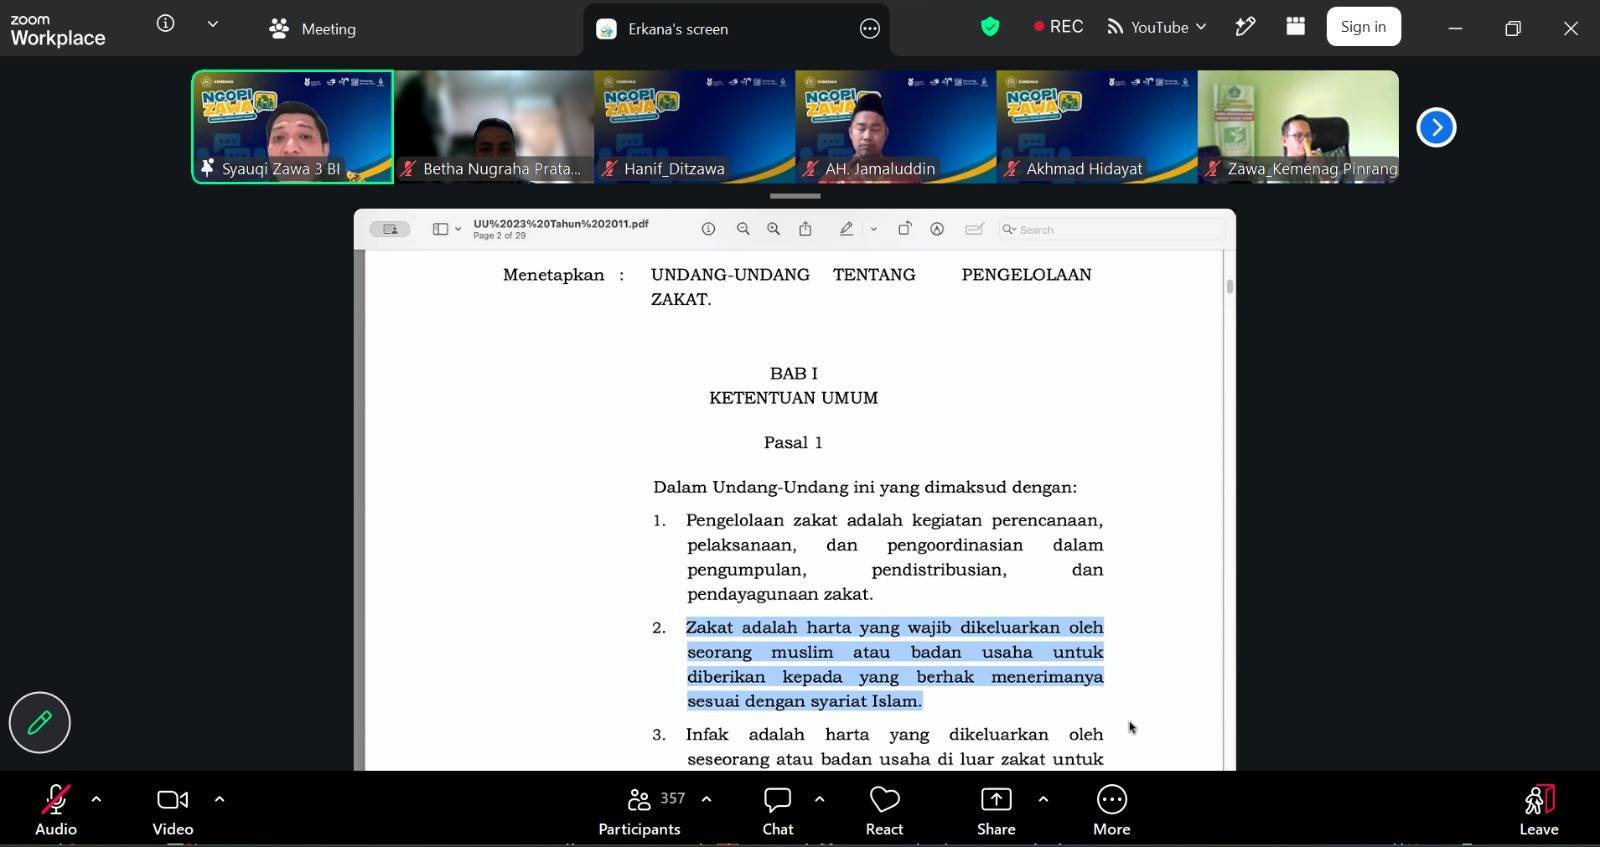Click the PDF zoom out magnifier
The image size is (1600, 847).
tap(743, 229)
